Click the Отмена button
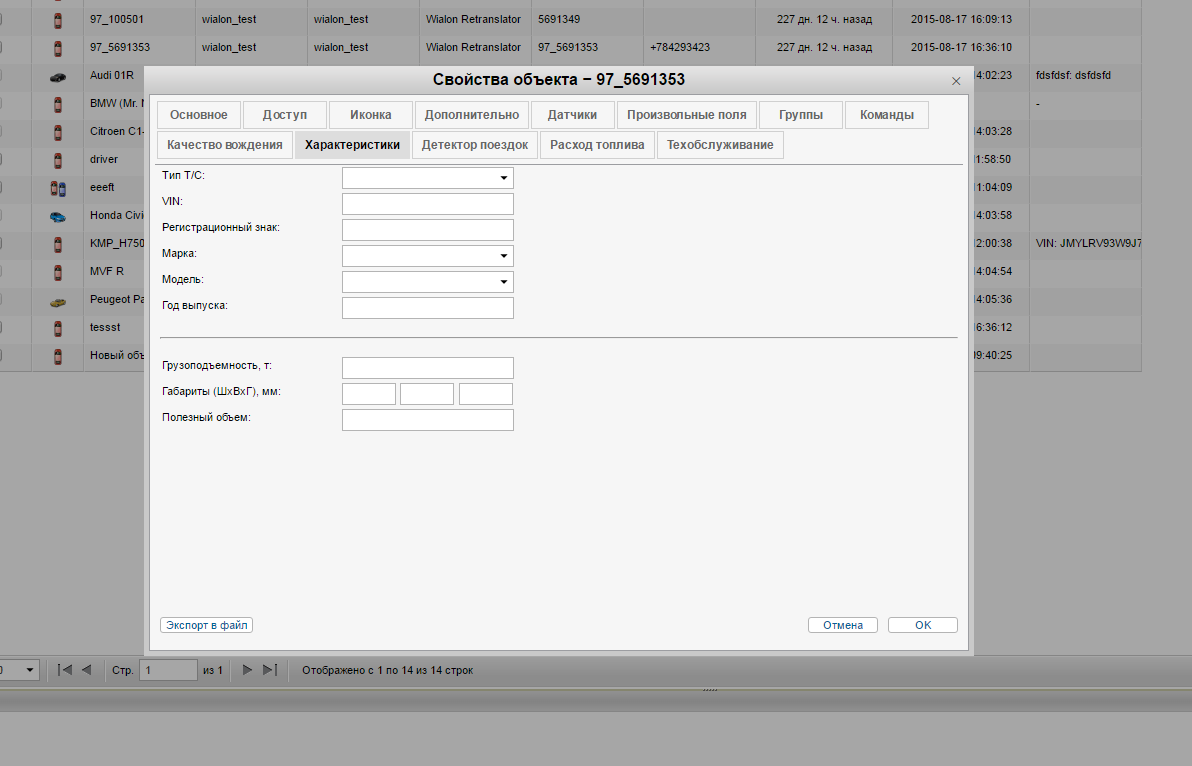Image resolution: width=1192 pixels, height=766 pixels. point(842,625)
